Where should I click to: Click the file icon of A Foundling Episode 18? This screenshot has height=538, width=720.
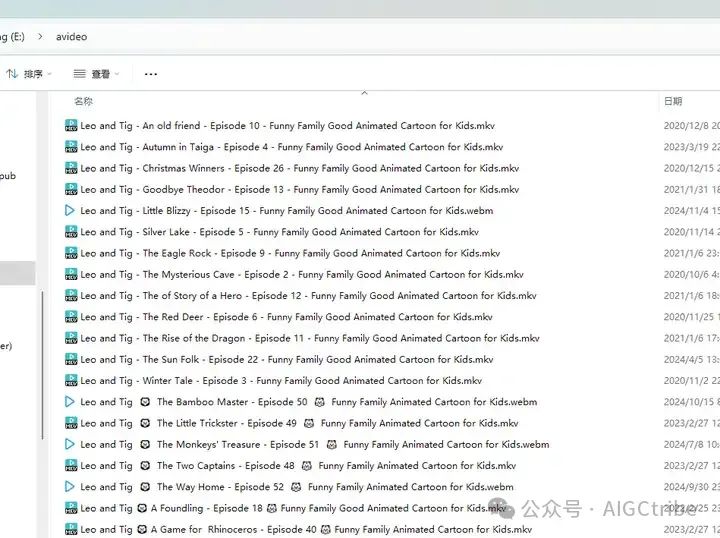click(71, 508)
